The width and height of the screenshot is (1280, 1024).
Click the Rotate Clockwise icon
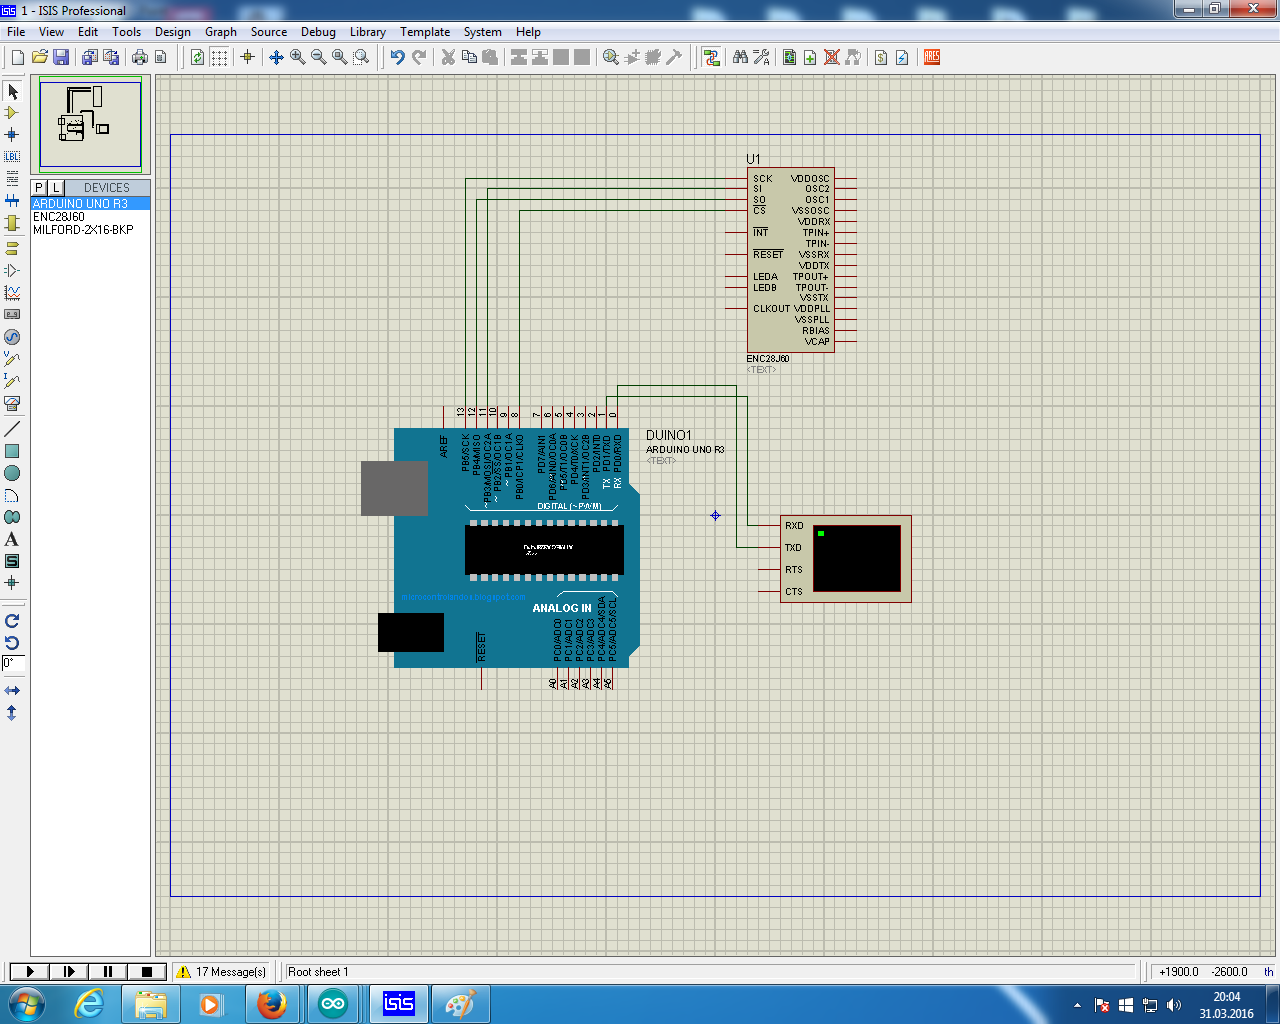(x=12, y=621)
